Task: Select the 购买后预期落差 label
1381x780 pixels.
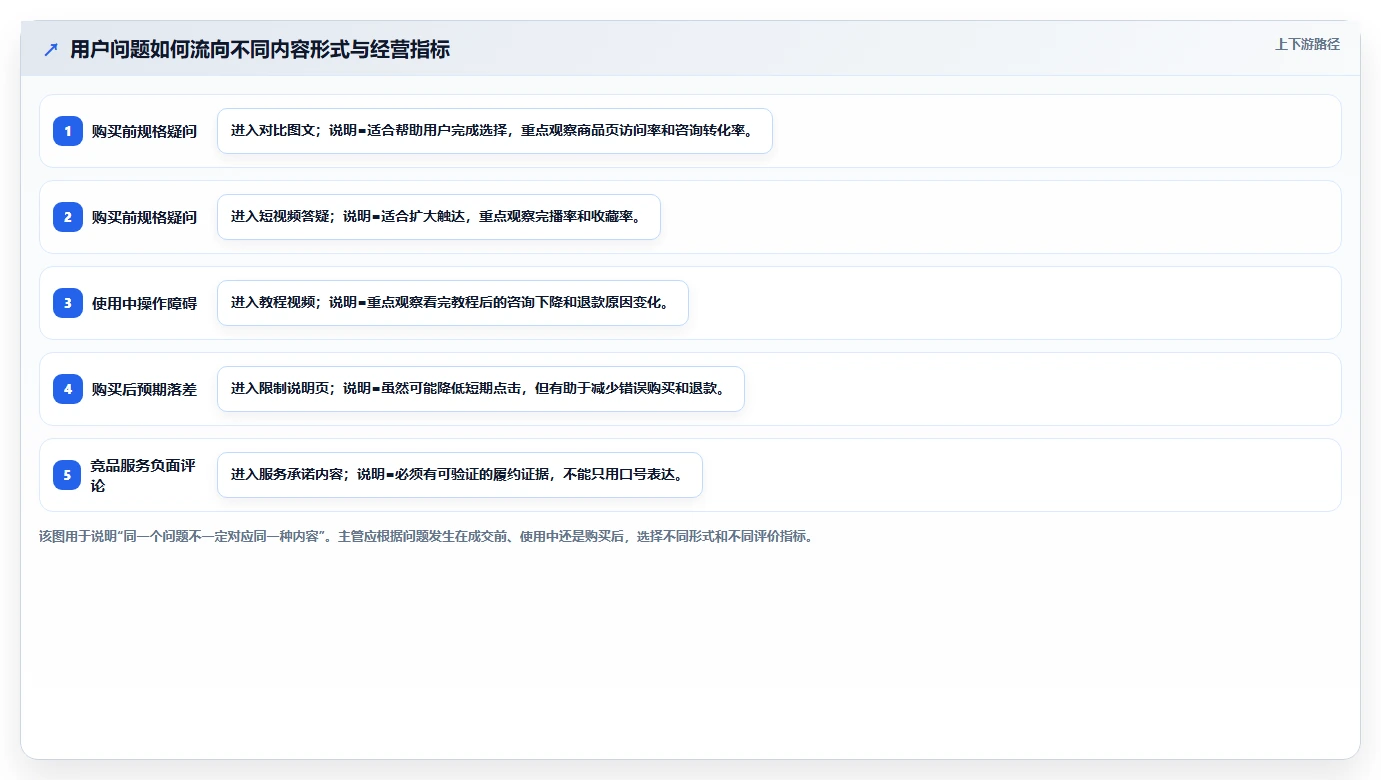Action: (144, 389)
